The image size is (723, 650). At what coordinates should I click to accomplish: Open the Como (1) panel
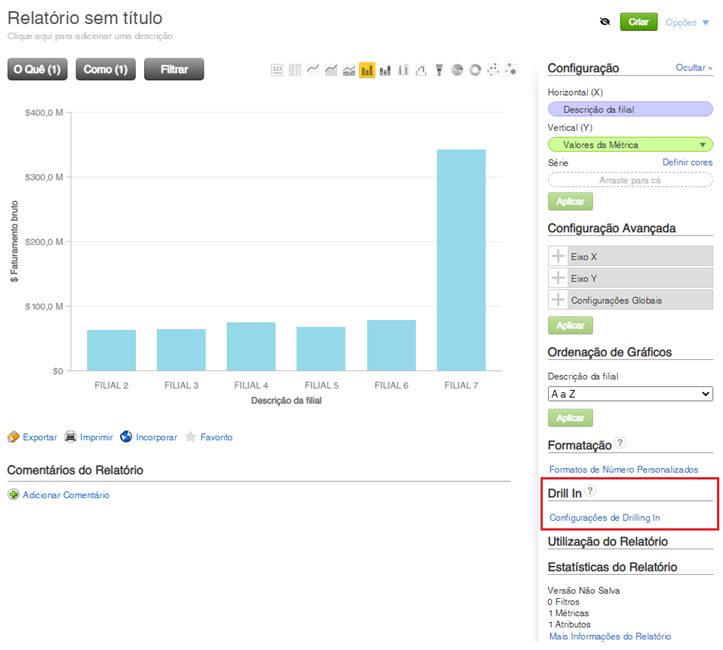pyautogui.click(x=106, y=69)
